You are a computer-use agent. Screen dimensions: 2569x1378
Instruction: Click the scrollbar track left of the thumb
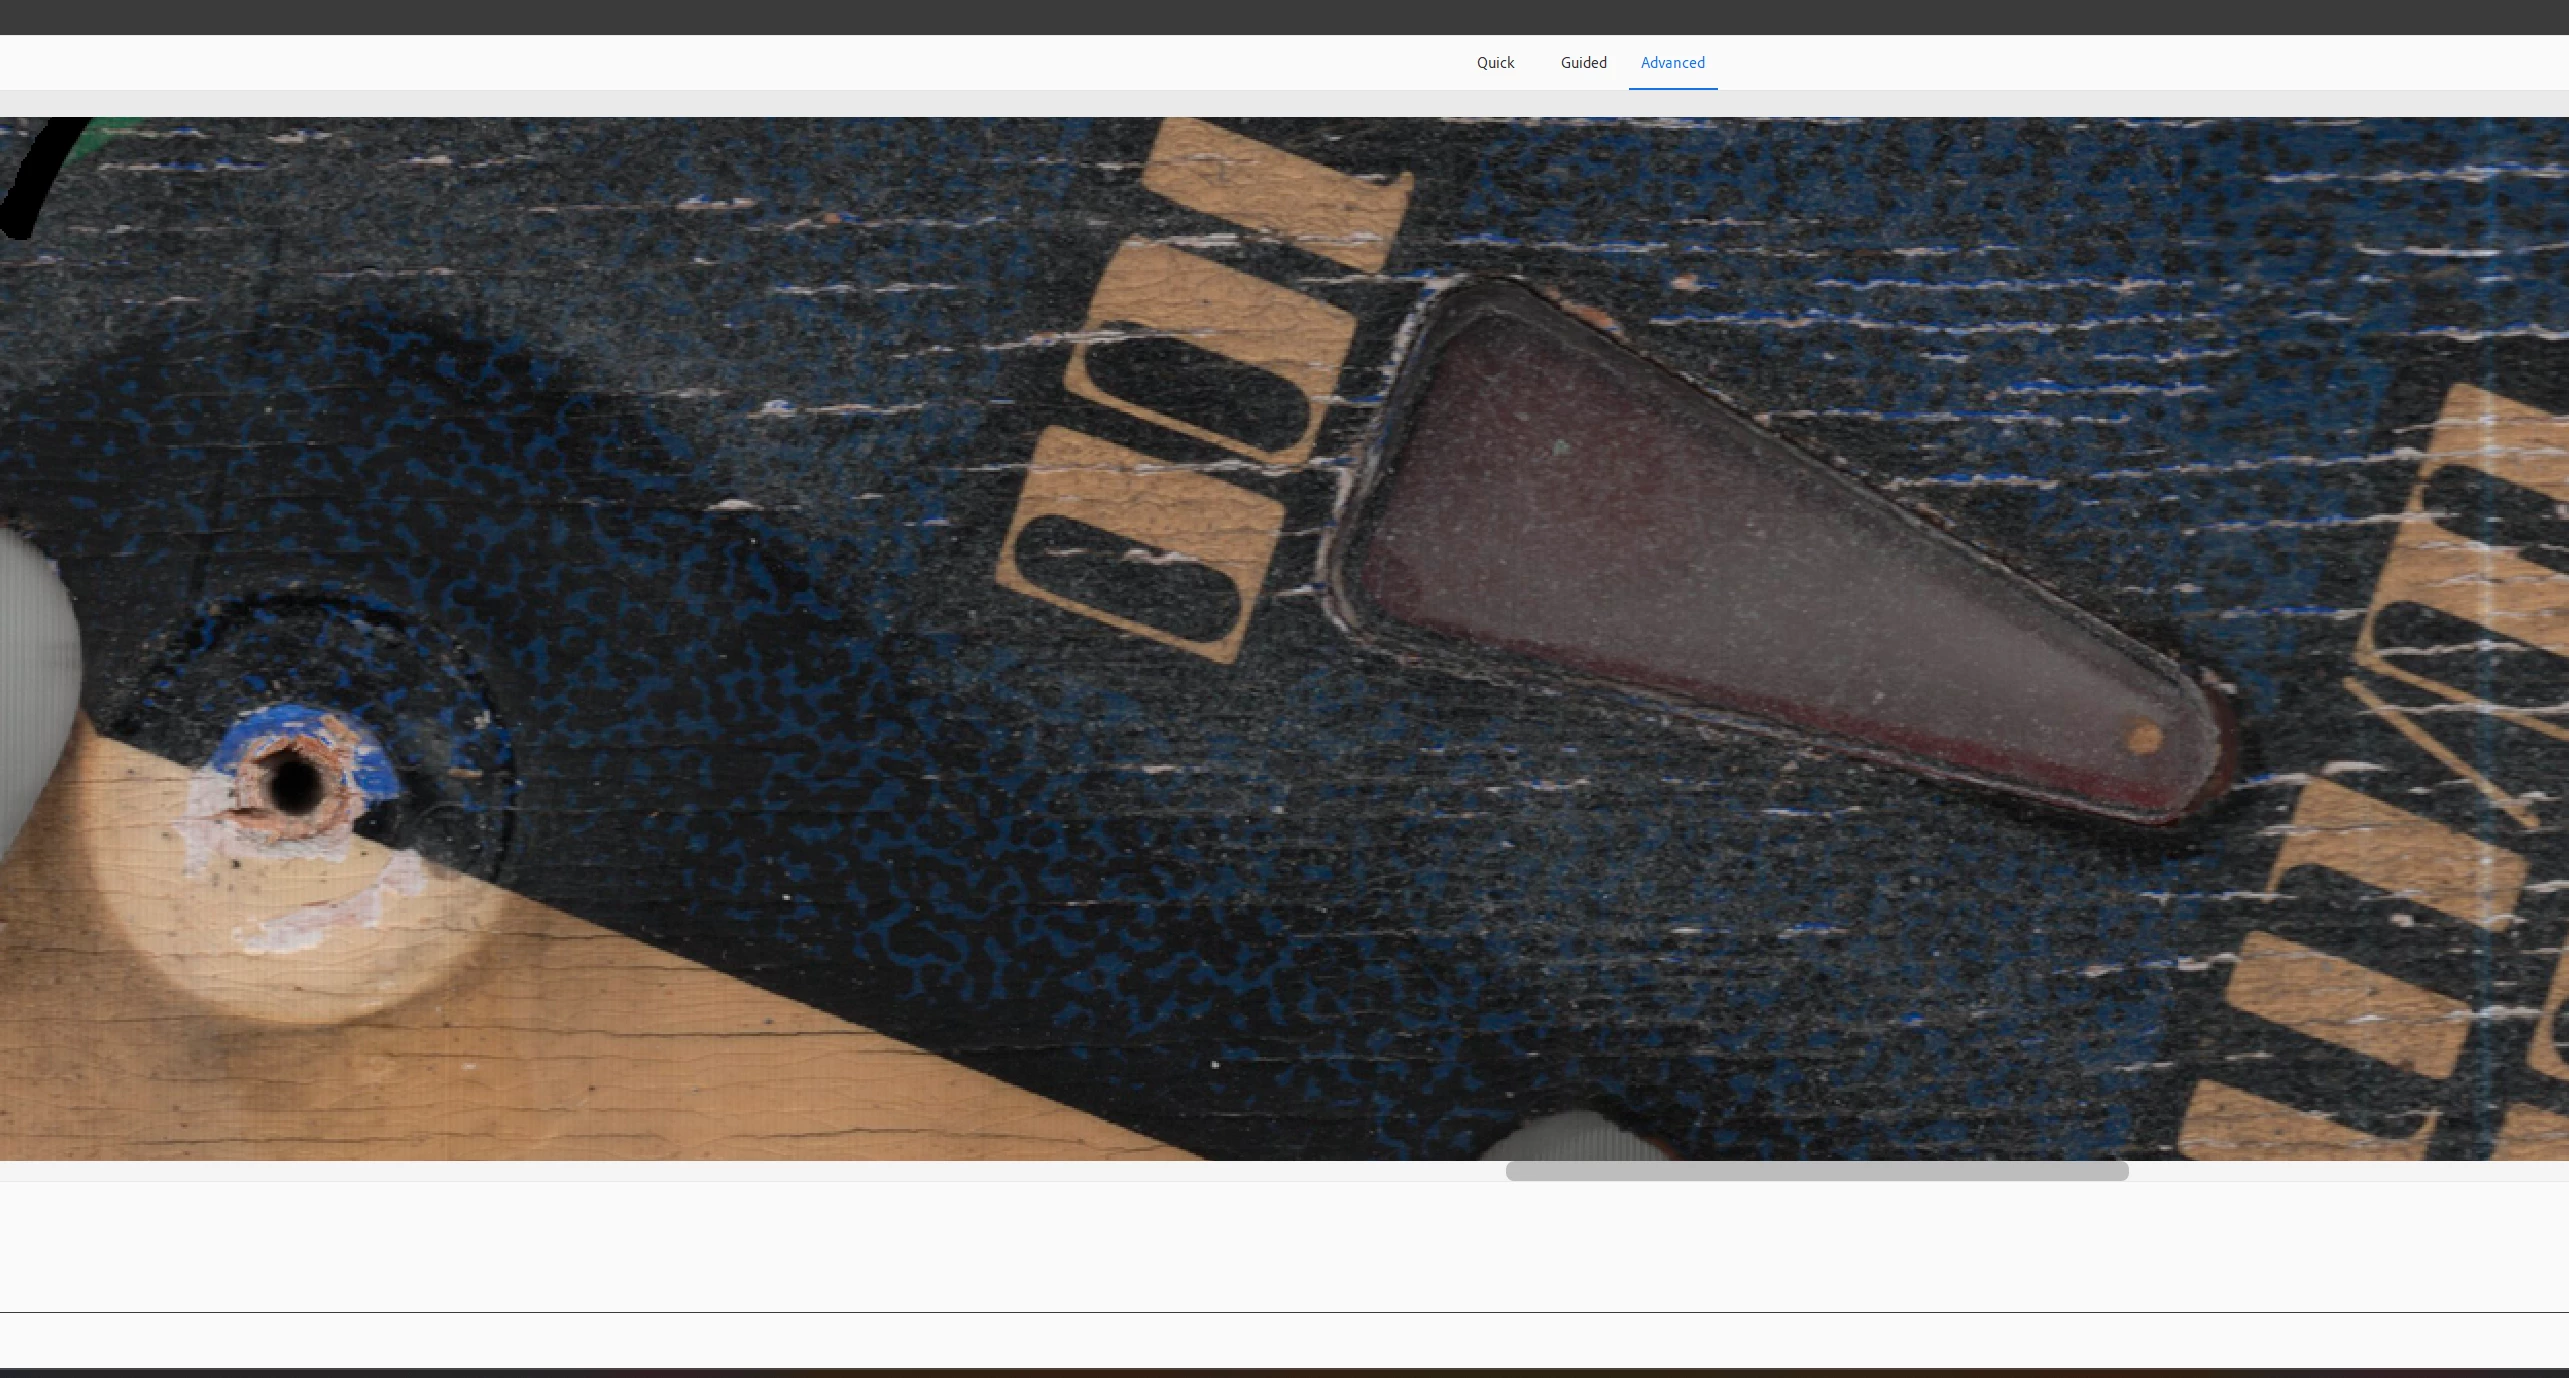coord(750,1171)
